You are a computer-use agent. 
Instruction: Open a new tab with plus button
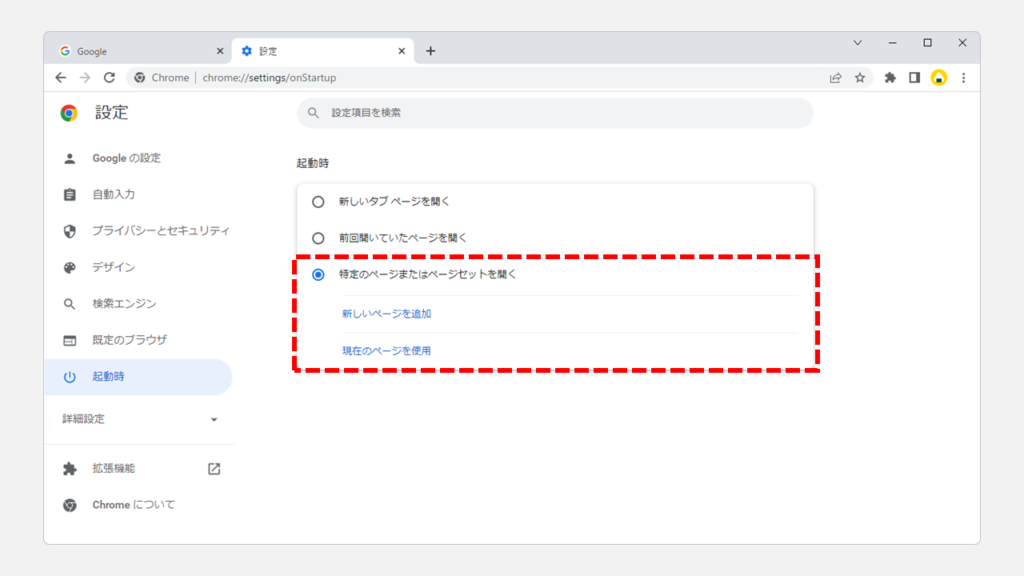(430, 51)
